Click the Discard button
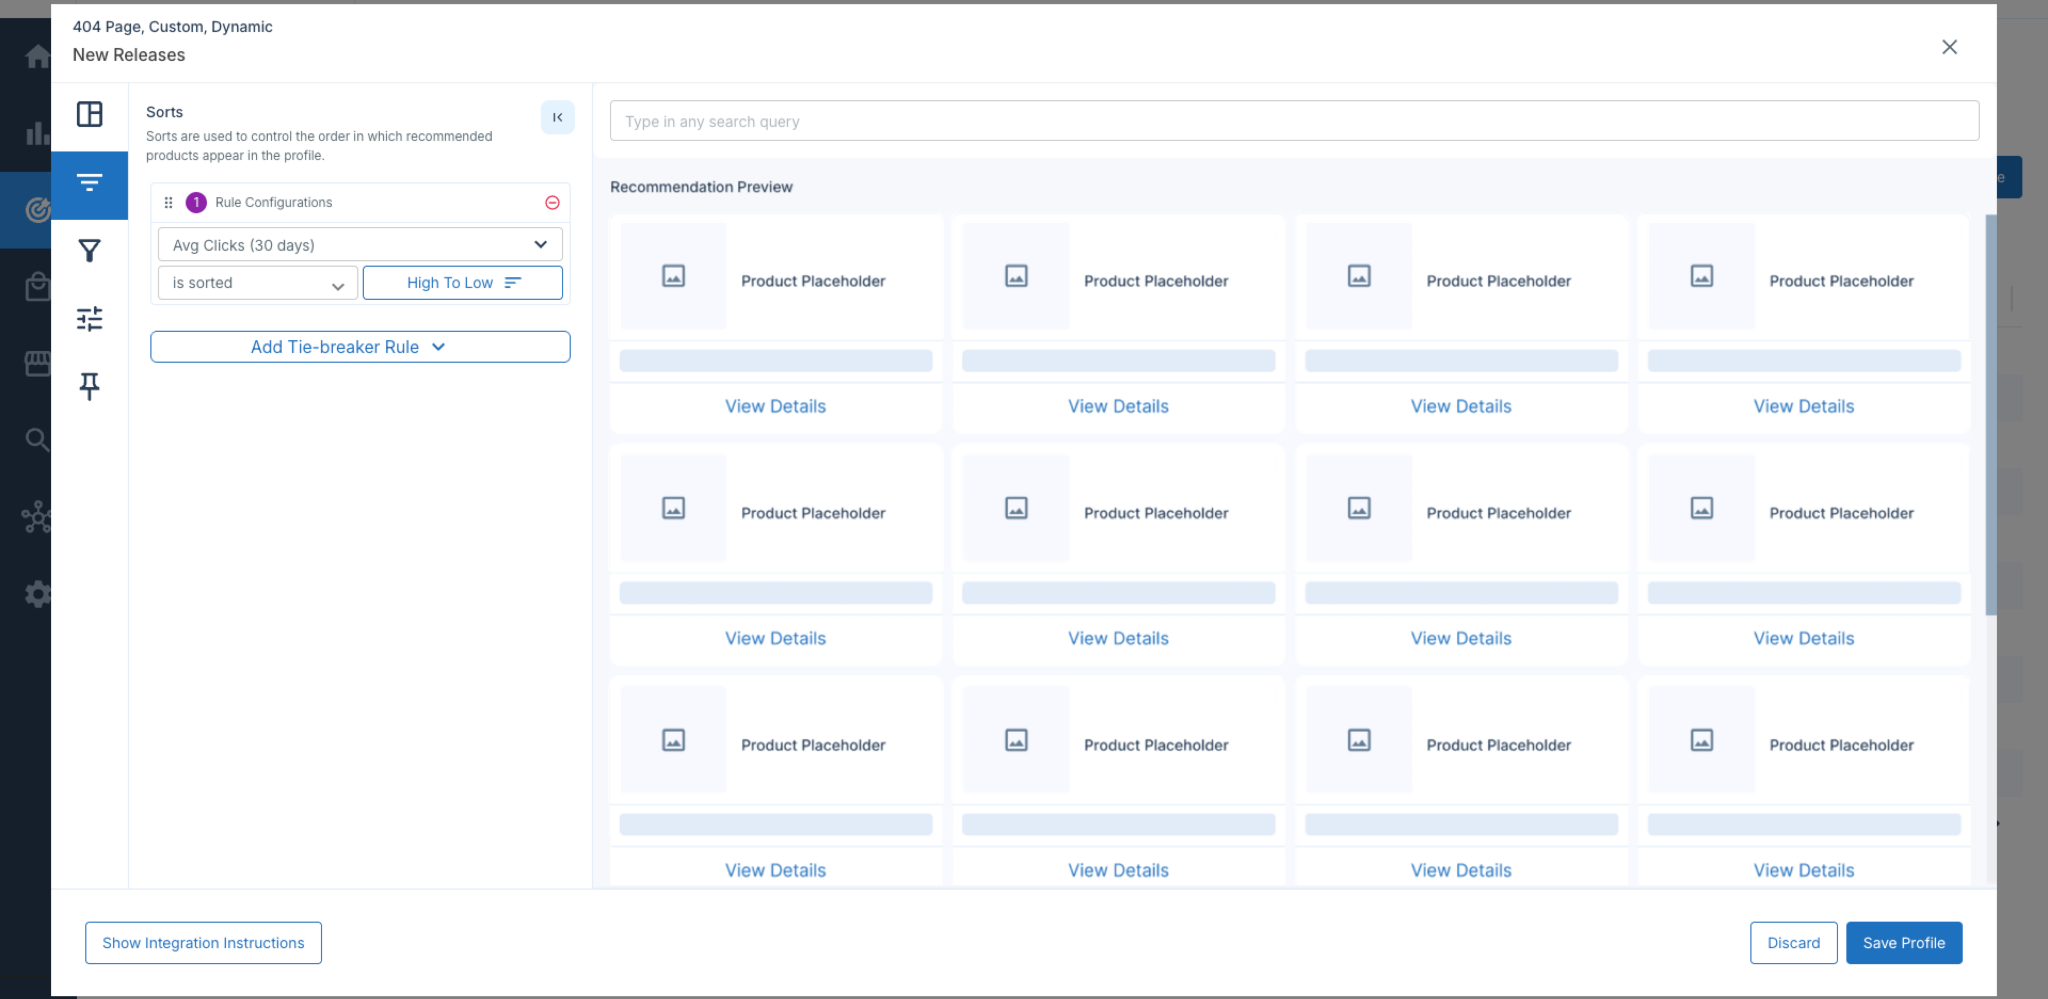Image resolution: width=2048 pixels, height=999 pixels. (1793, 943)
